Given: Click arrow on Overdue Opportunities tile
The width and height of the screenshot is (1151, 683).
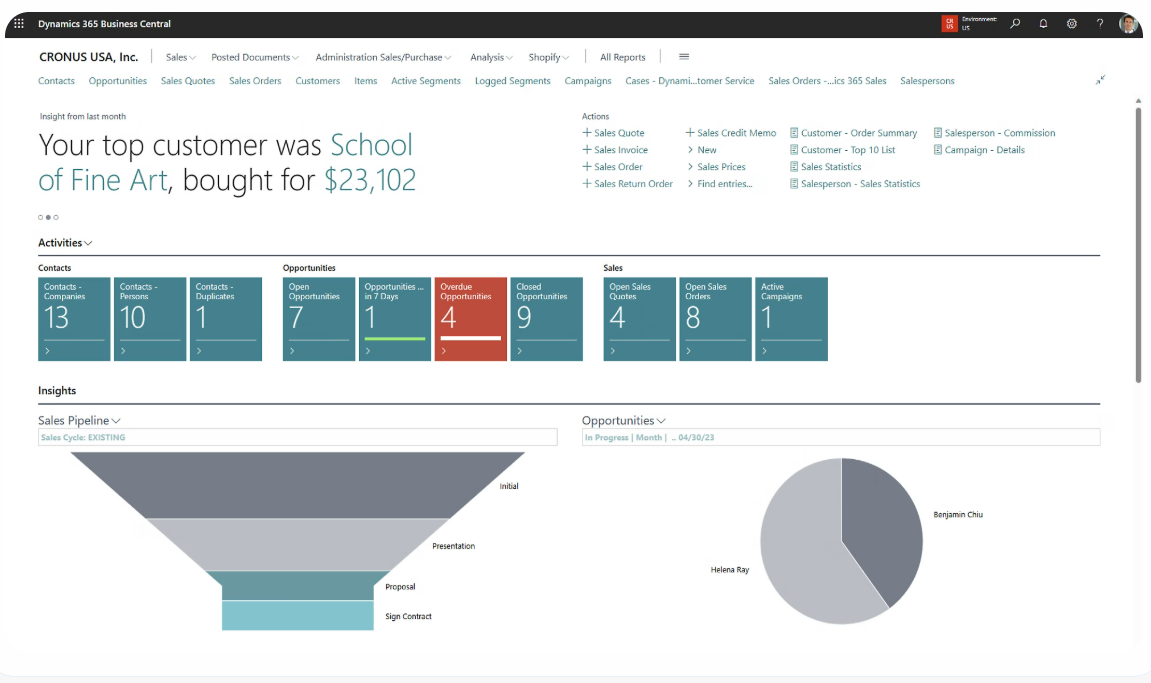Looking at the screenshot, I should 444,351.
